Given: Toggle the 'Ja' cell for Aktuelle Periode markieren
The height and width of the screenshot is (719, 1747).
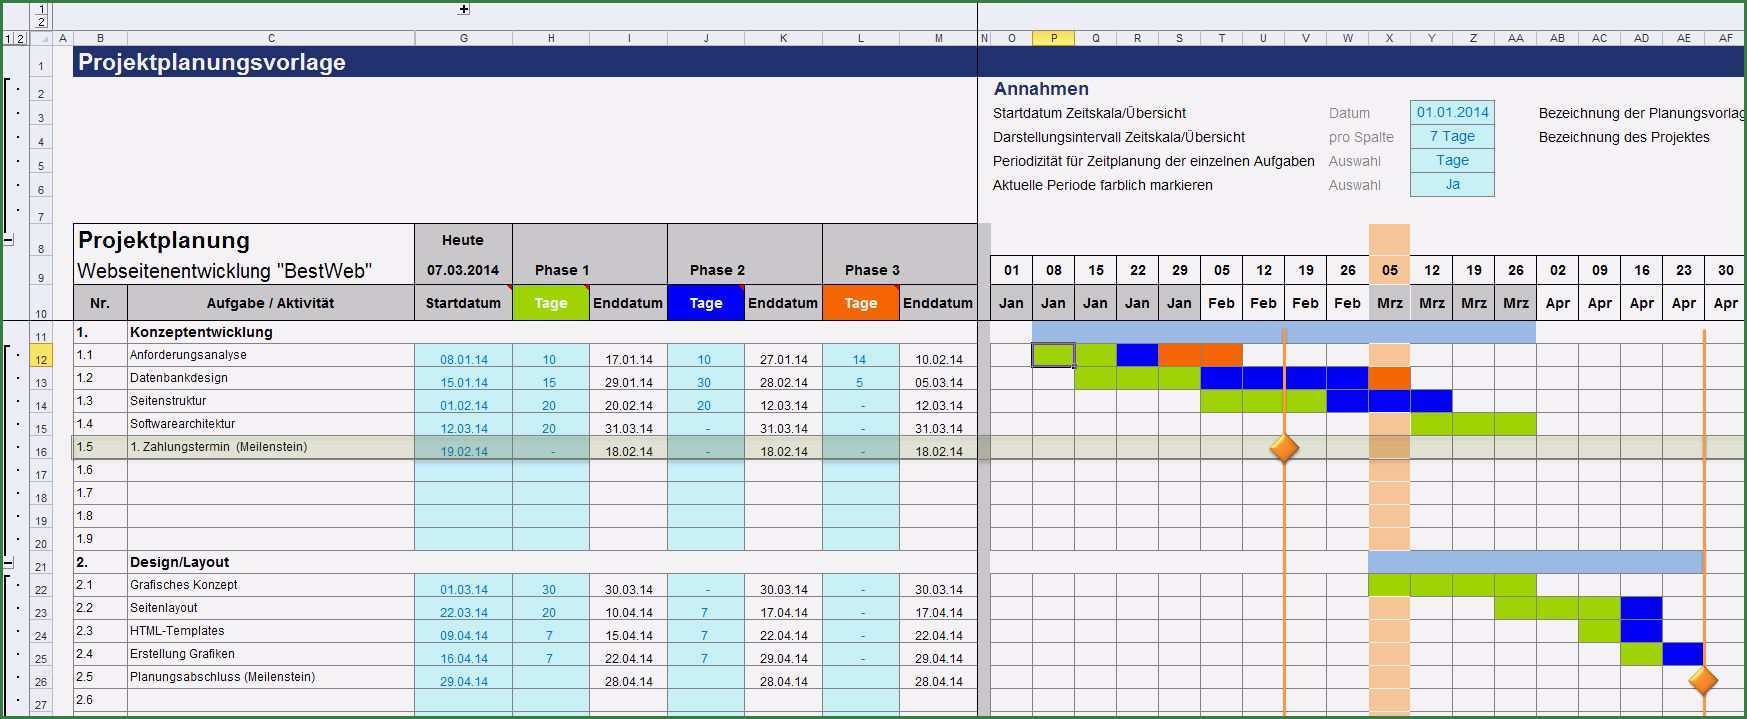Looking at the screenshot, I should click(x=1452, y=185).
